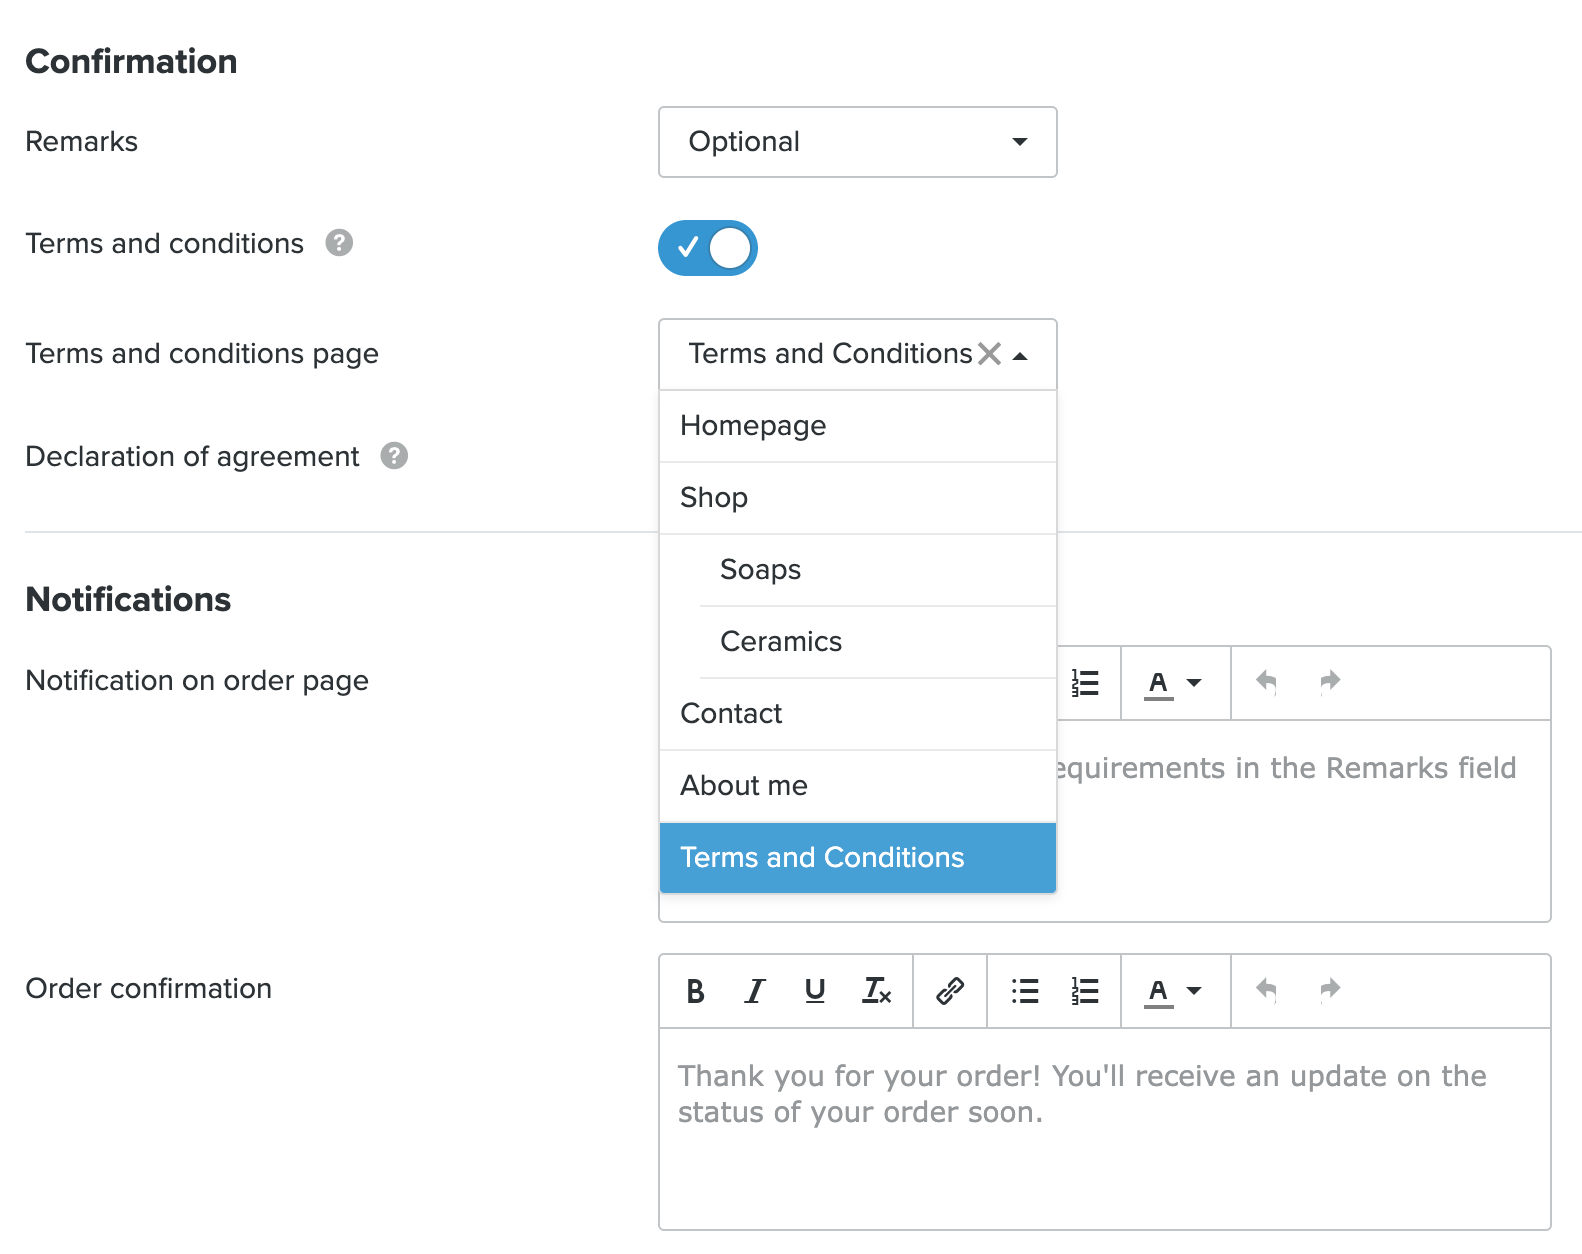This screenshot has width=1582, height=1254.
Task: Show help for Declaration of agreement
Action: pyautogui.click(x=394, y=456)
